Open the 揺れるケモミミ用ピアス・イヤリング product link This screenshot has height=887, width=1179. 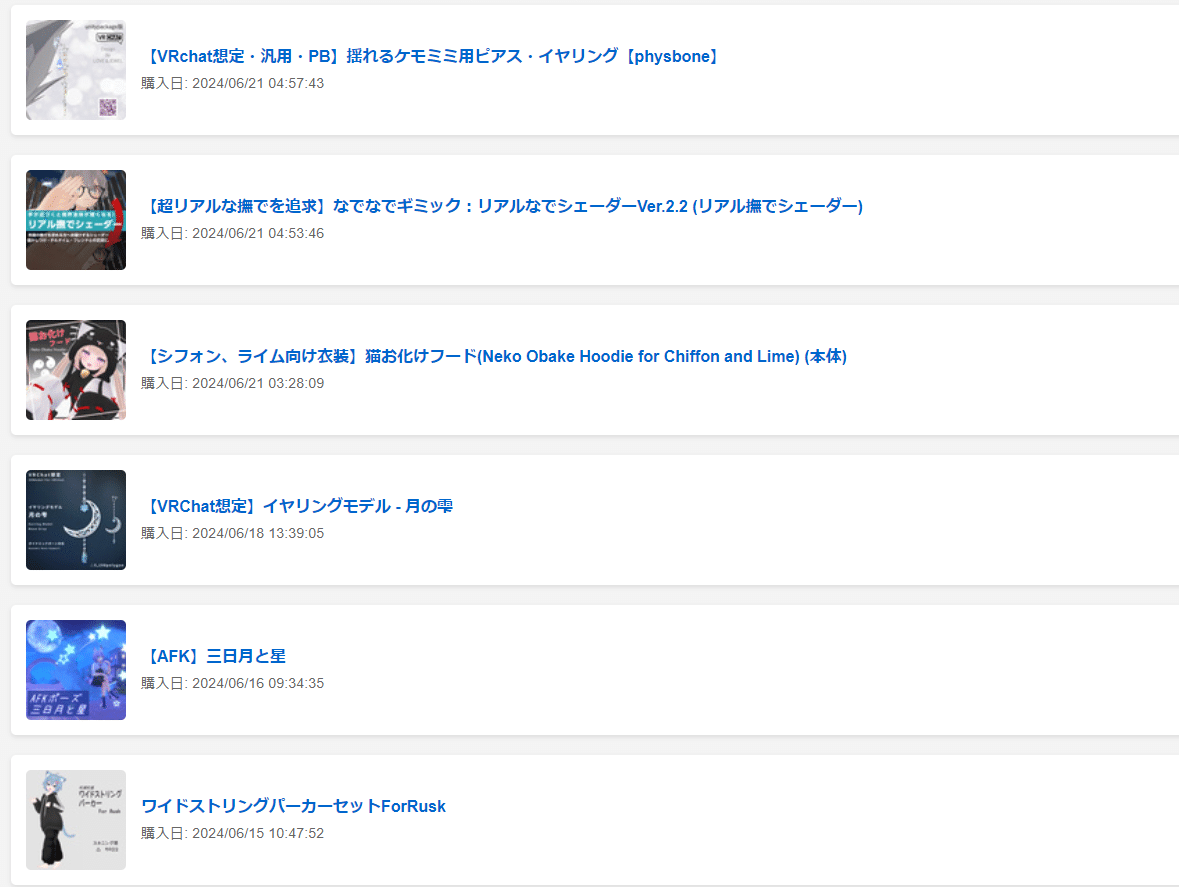click(x=432, y=56)
